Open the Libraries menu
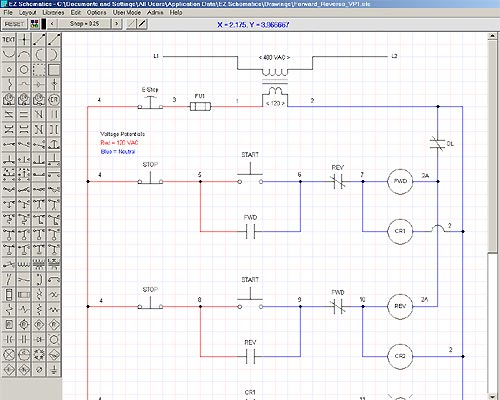Screen dimensions: 500x400 coord(53,13)
